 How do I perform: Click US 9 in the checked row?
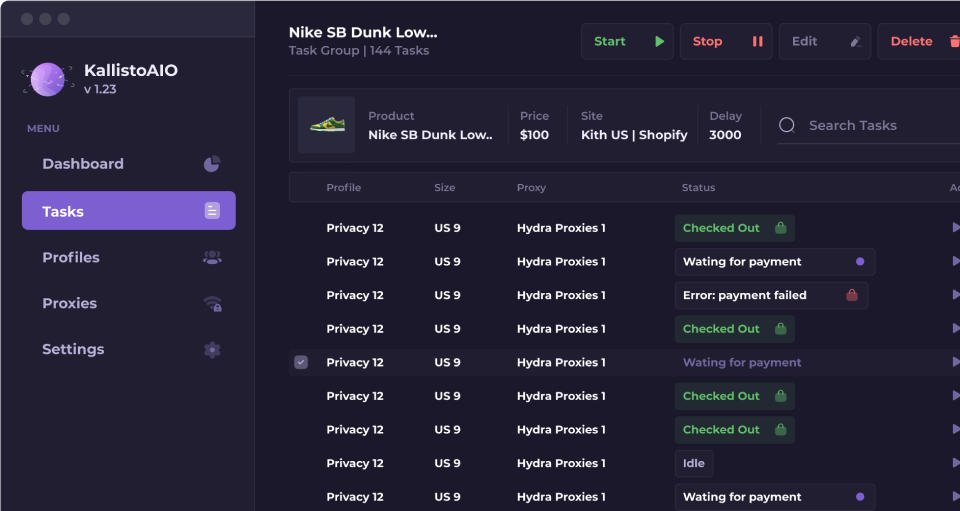click(x=448, y=362)
